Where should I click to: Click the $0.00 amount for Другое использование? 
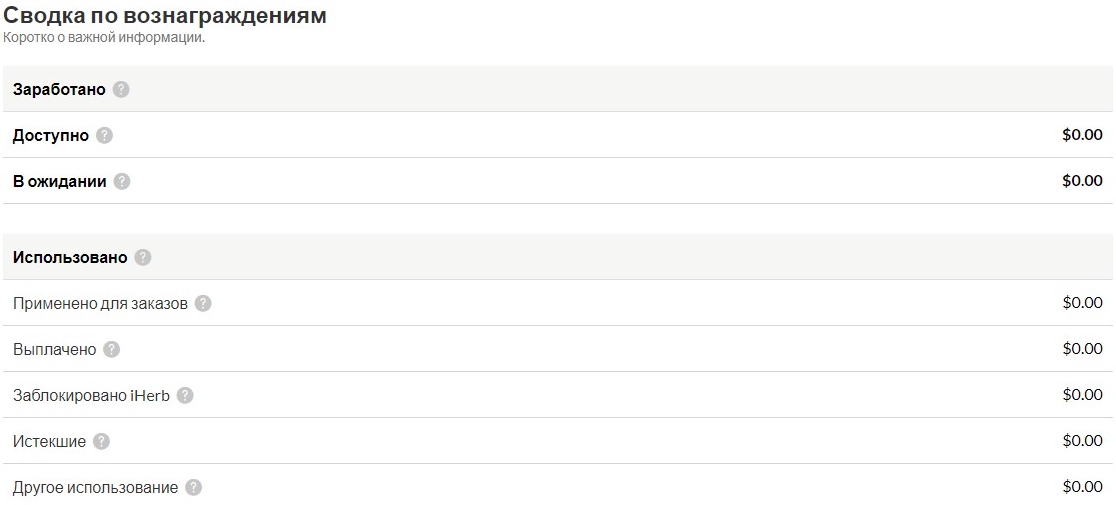click(1082, 487)
